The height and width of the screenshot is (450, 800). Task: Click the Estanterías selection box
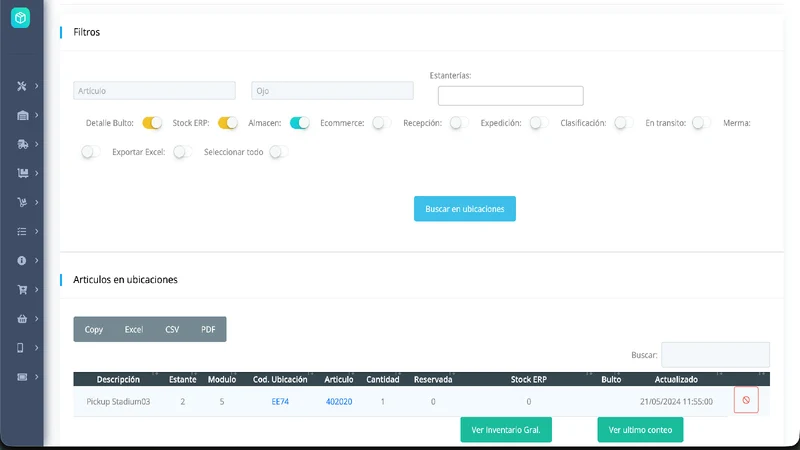[511, 96]
